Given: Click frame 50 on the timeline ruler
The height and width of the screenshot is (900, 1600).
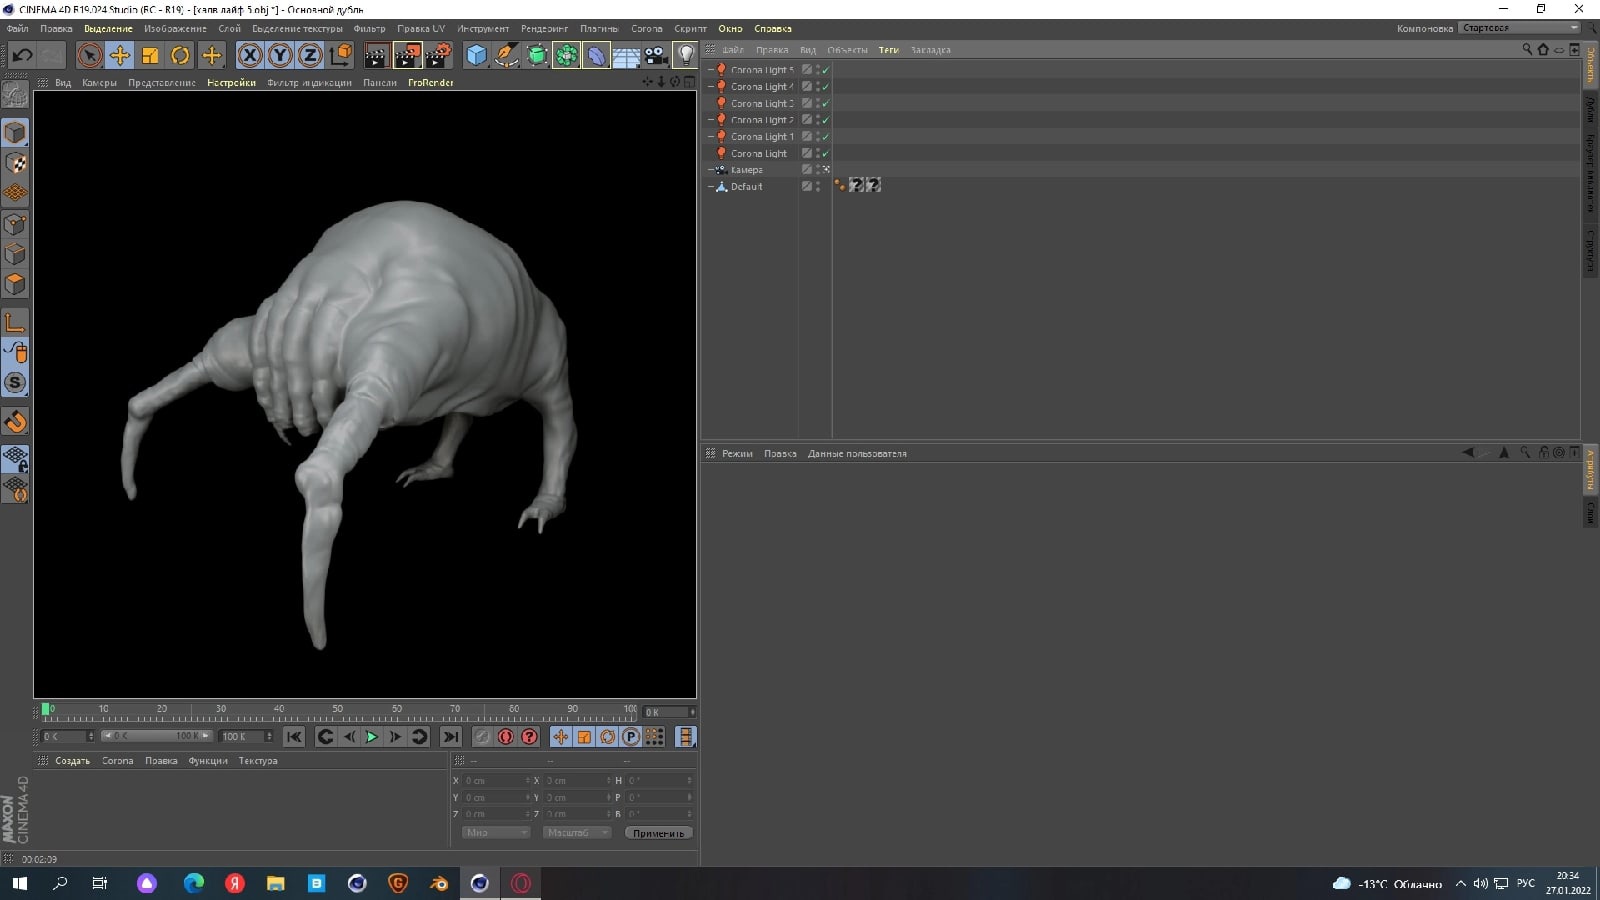Looking at the screenshot, I should click(x=338, y=714).
